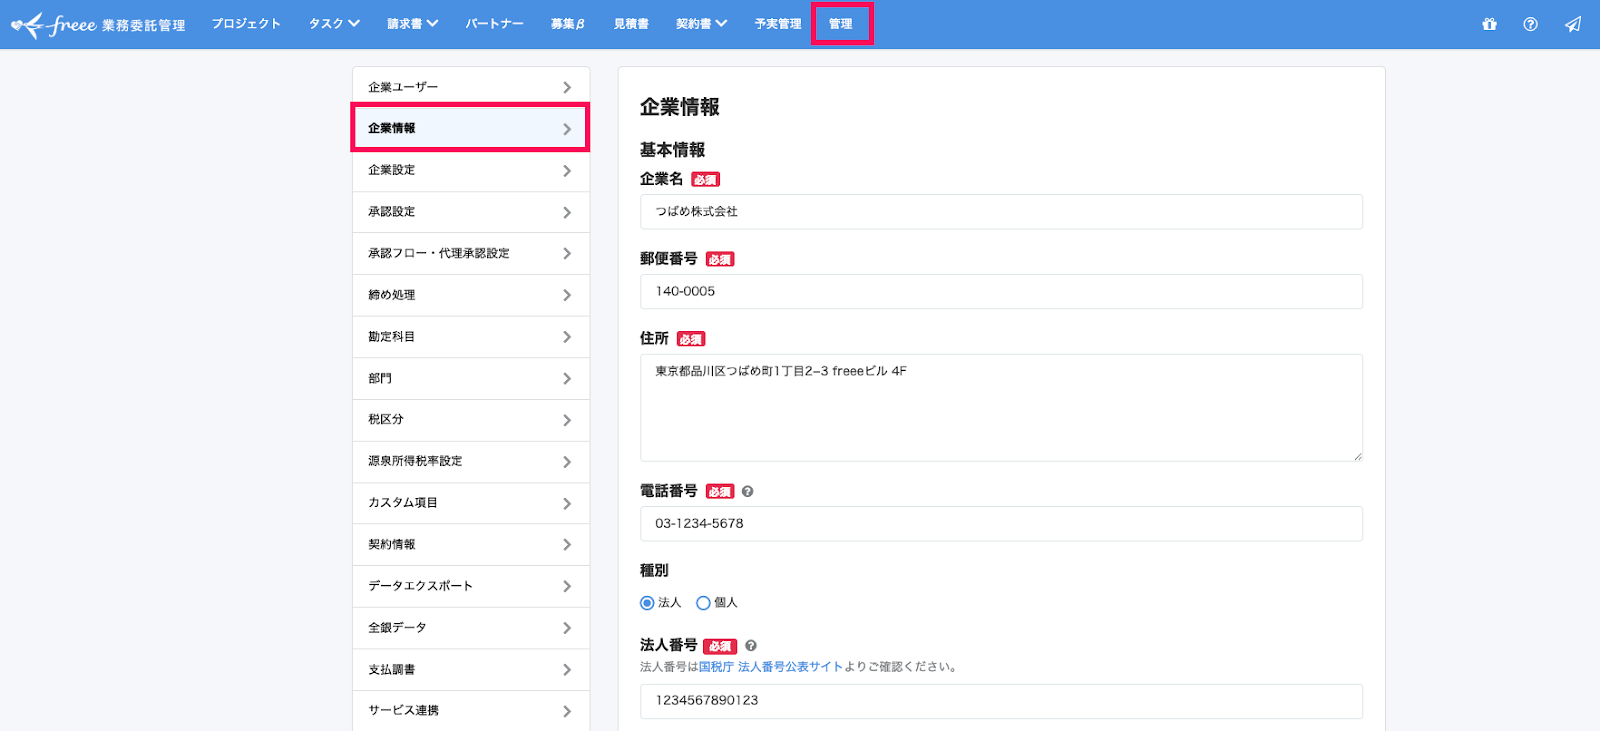Click the 企業名 input field

tap(1001, 212)
